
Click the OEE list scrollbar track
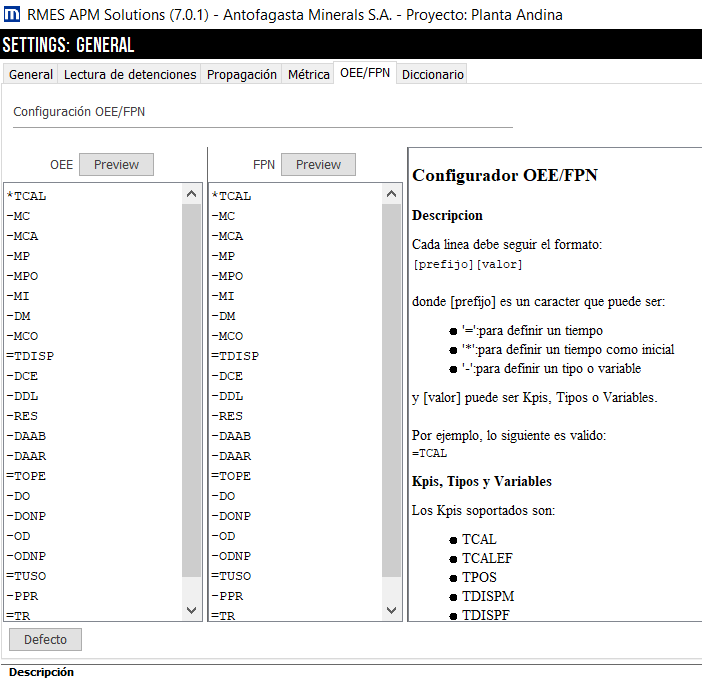[192, 400]
